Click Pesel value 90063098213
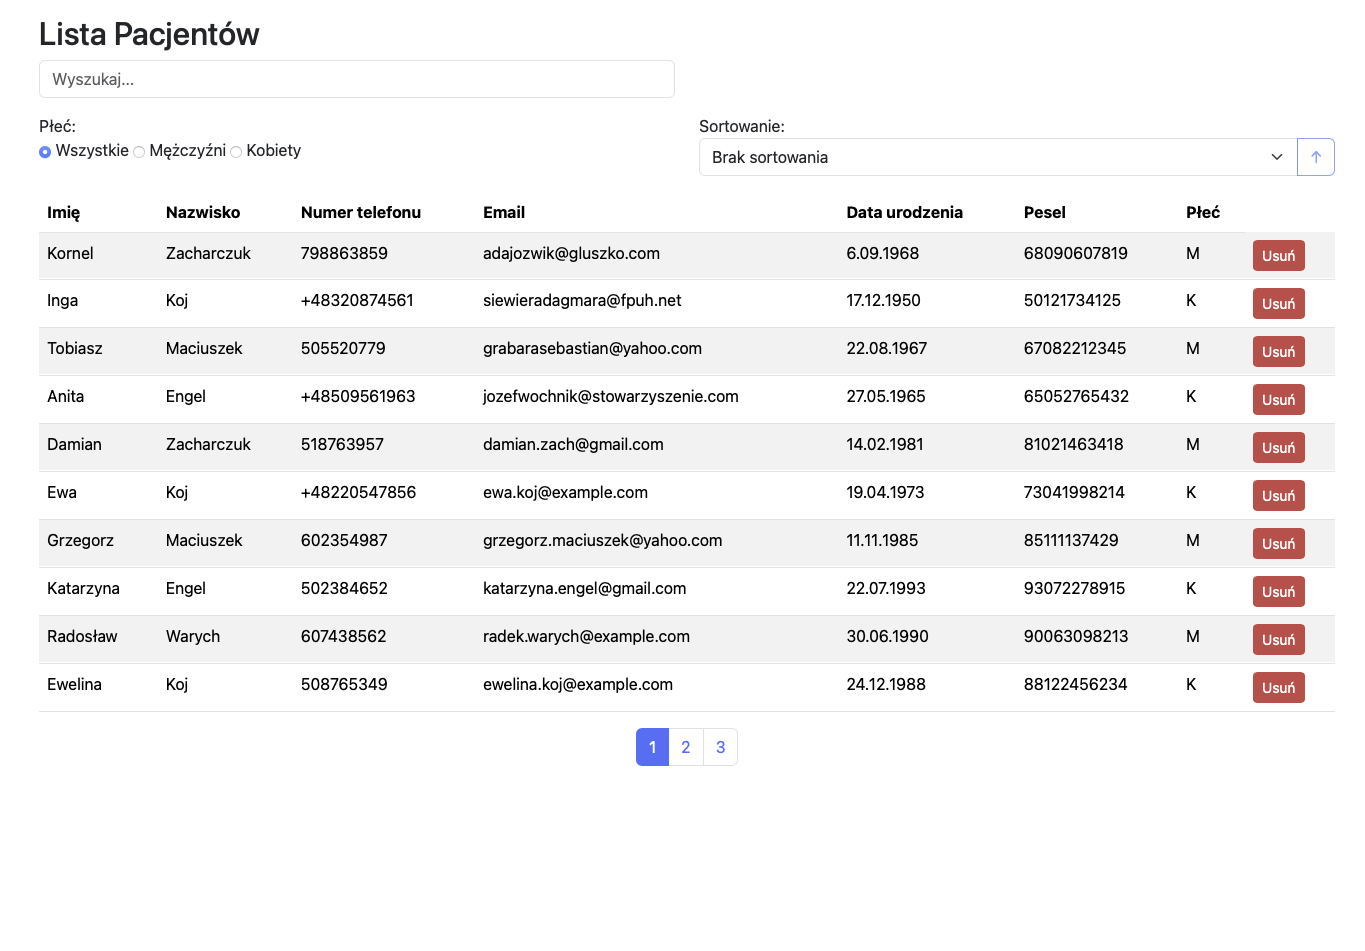 1076,636
